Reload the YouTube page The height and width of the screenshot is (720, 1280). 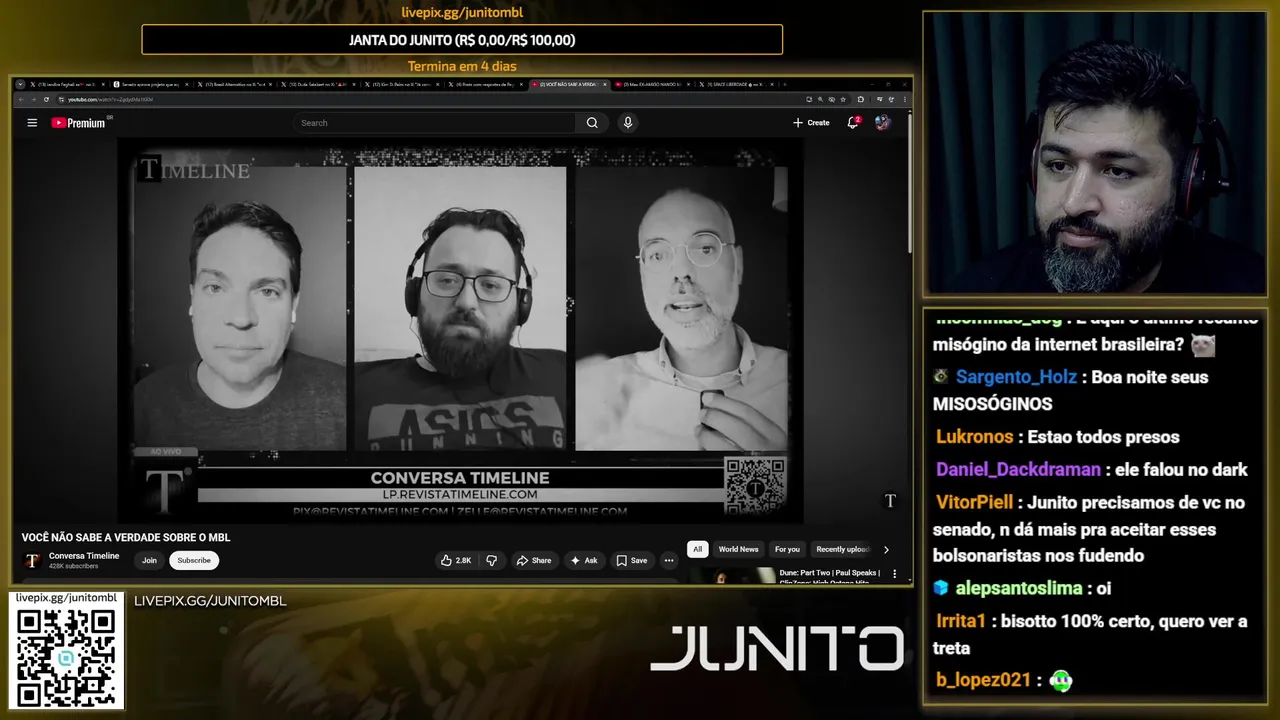pyautogui.click(x=46, y=100)
